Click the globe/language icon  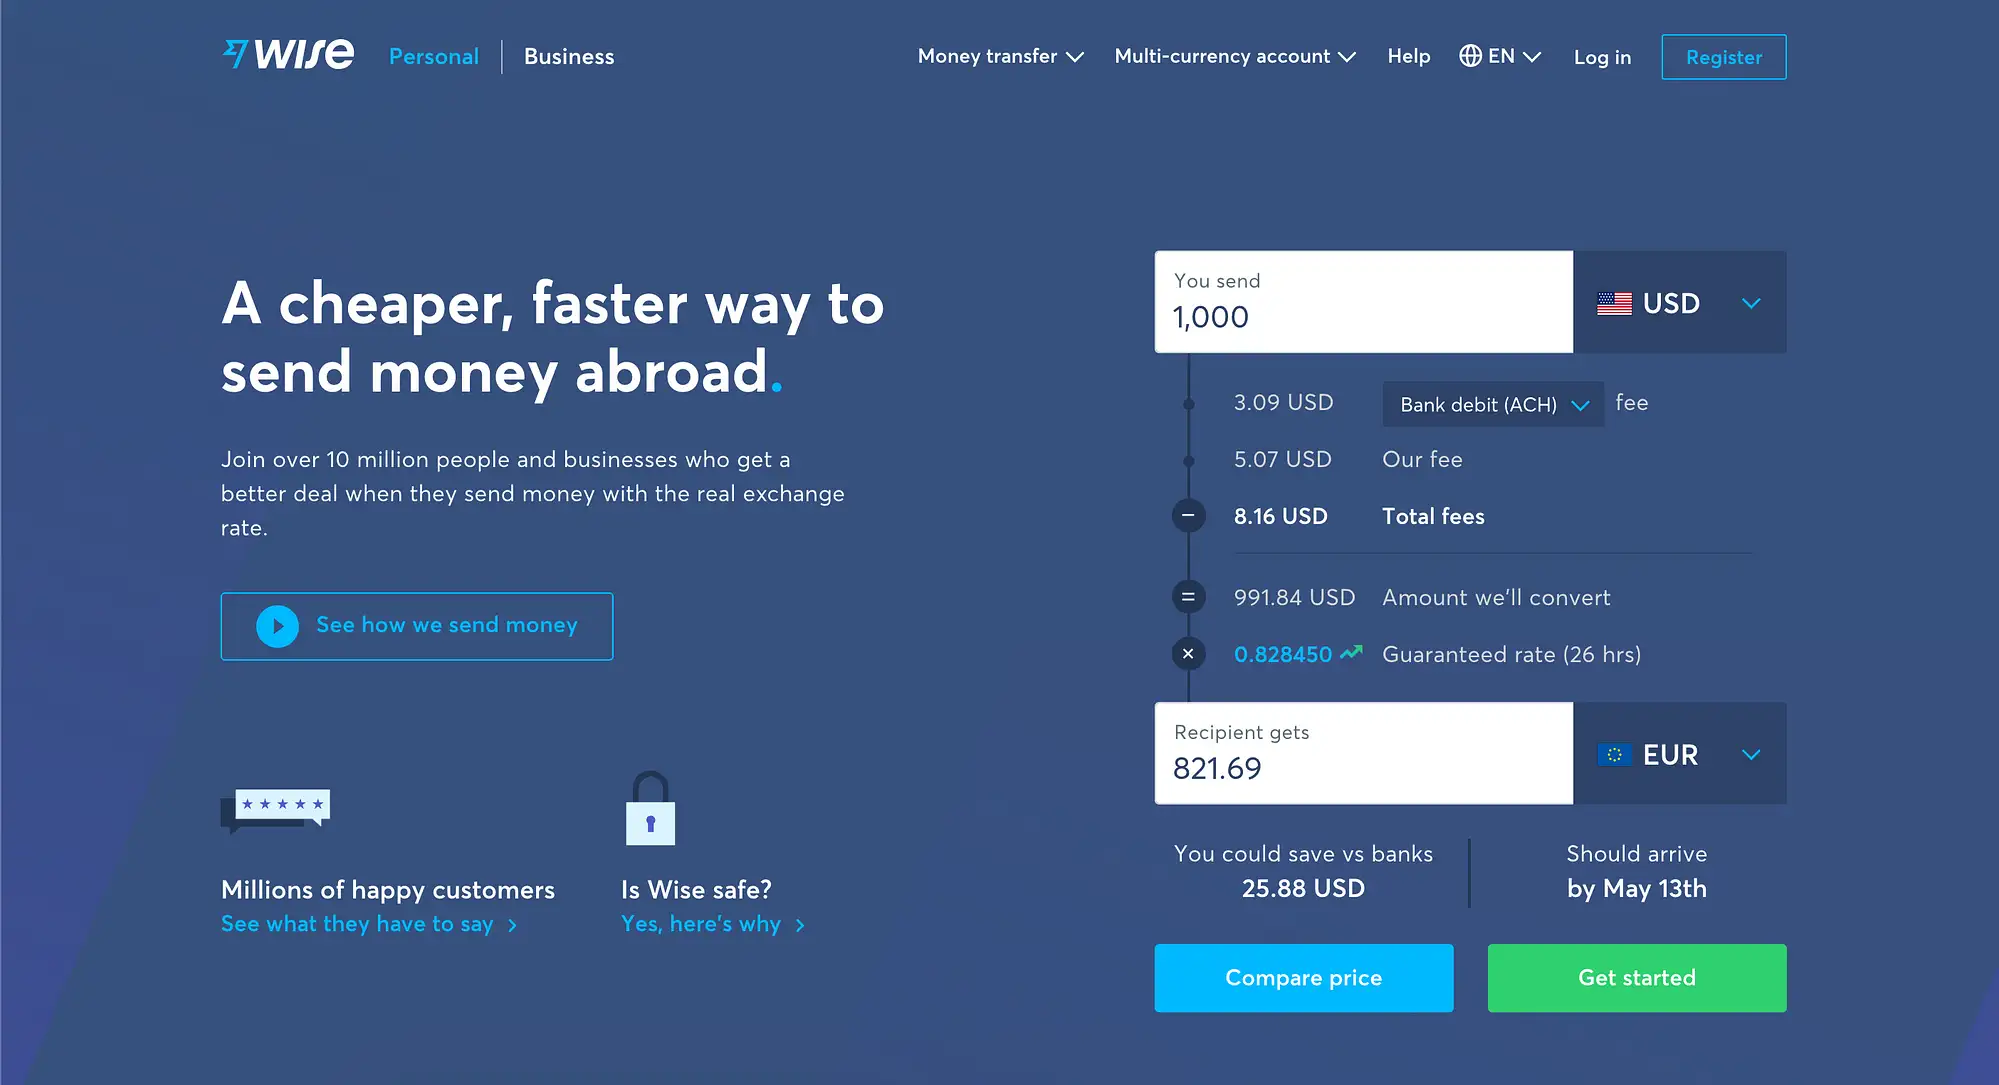pyautogui.click(x=1469, y=56)
